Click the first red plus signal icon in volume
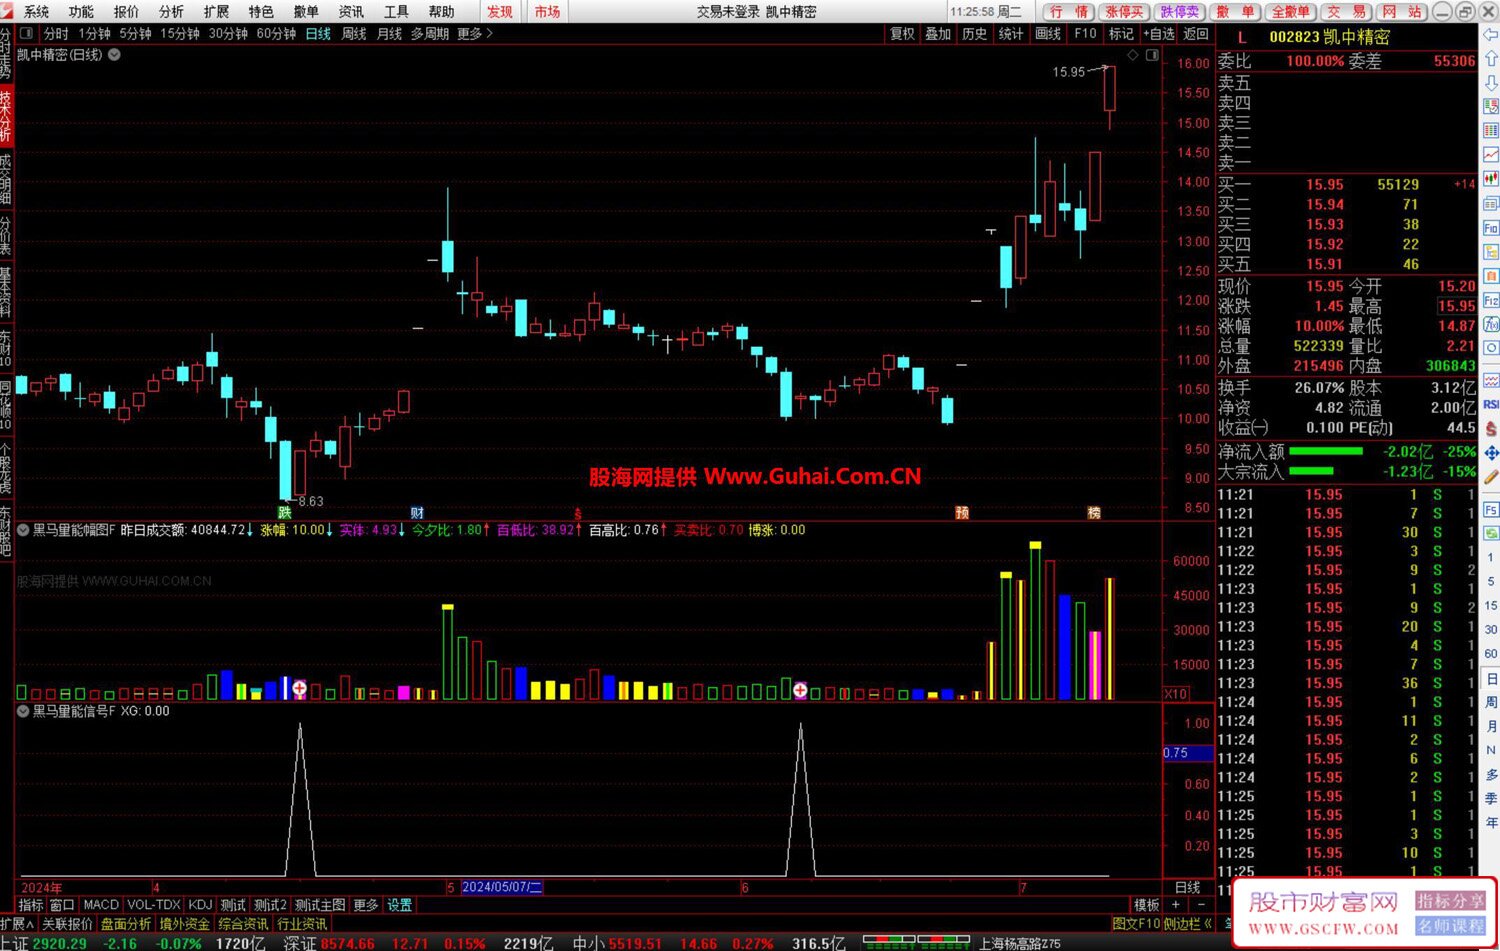The width and height of the screenshot is (1500, 951). tap(299, 688)
